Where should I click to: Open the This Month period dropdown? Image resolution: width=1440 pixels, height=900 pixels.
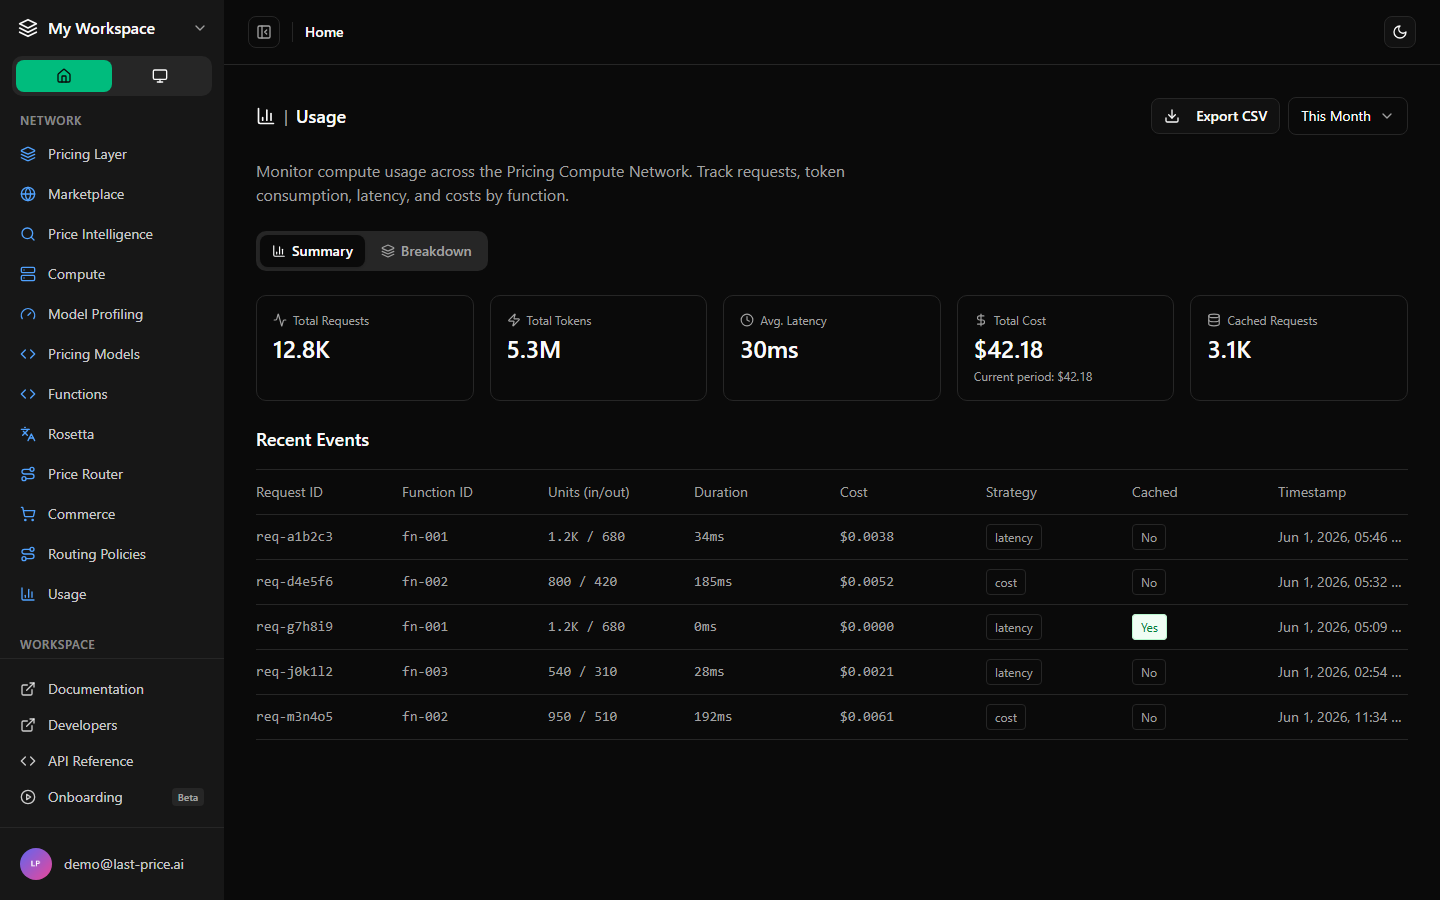(x=1347, y=116)
